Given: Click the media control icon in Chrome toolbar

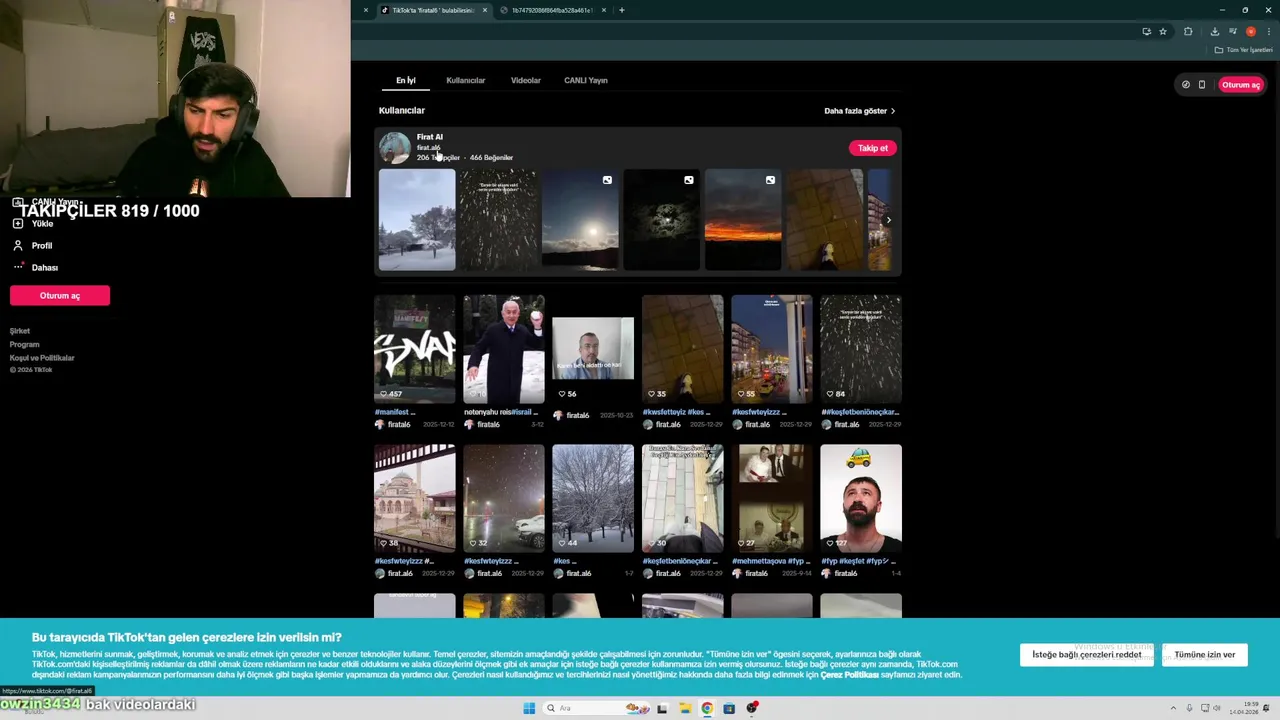Looking at the screenshot, I should pos(1232,31).
